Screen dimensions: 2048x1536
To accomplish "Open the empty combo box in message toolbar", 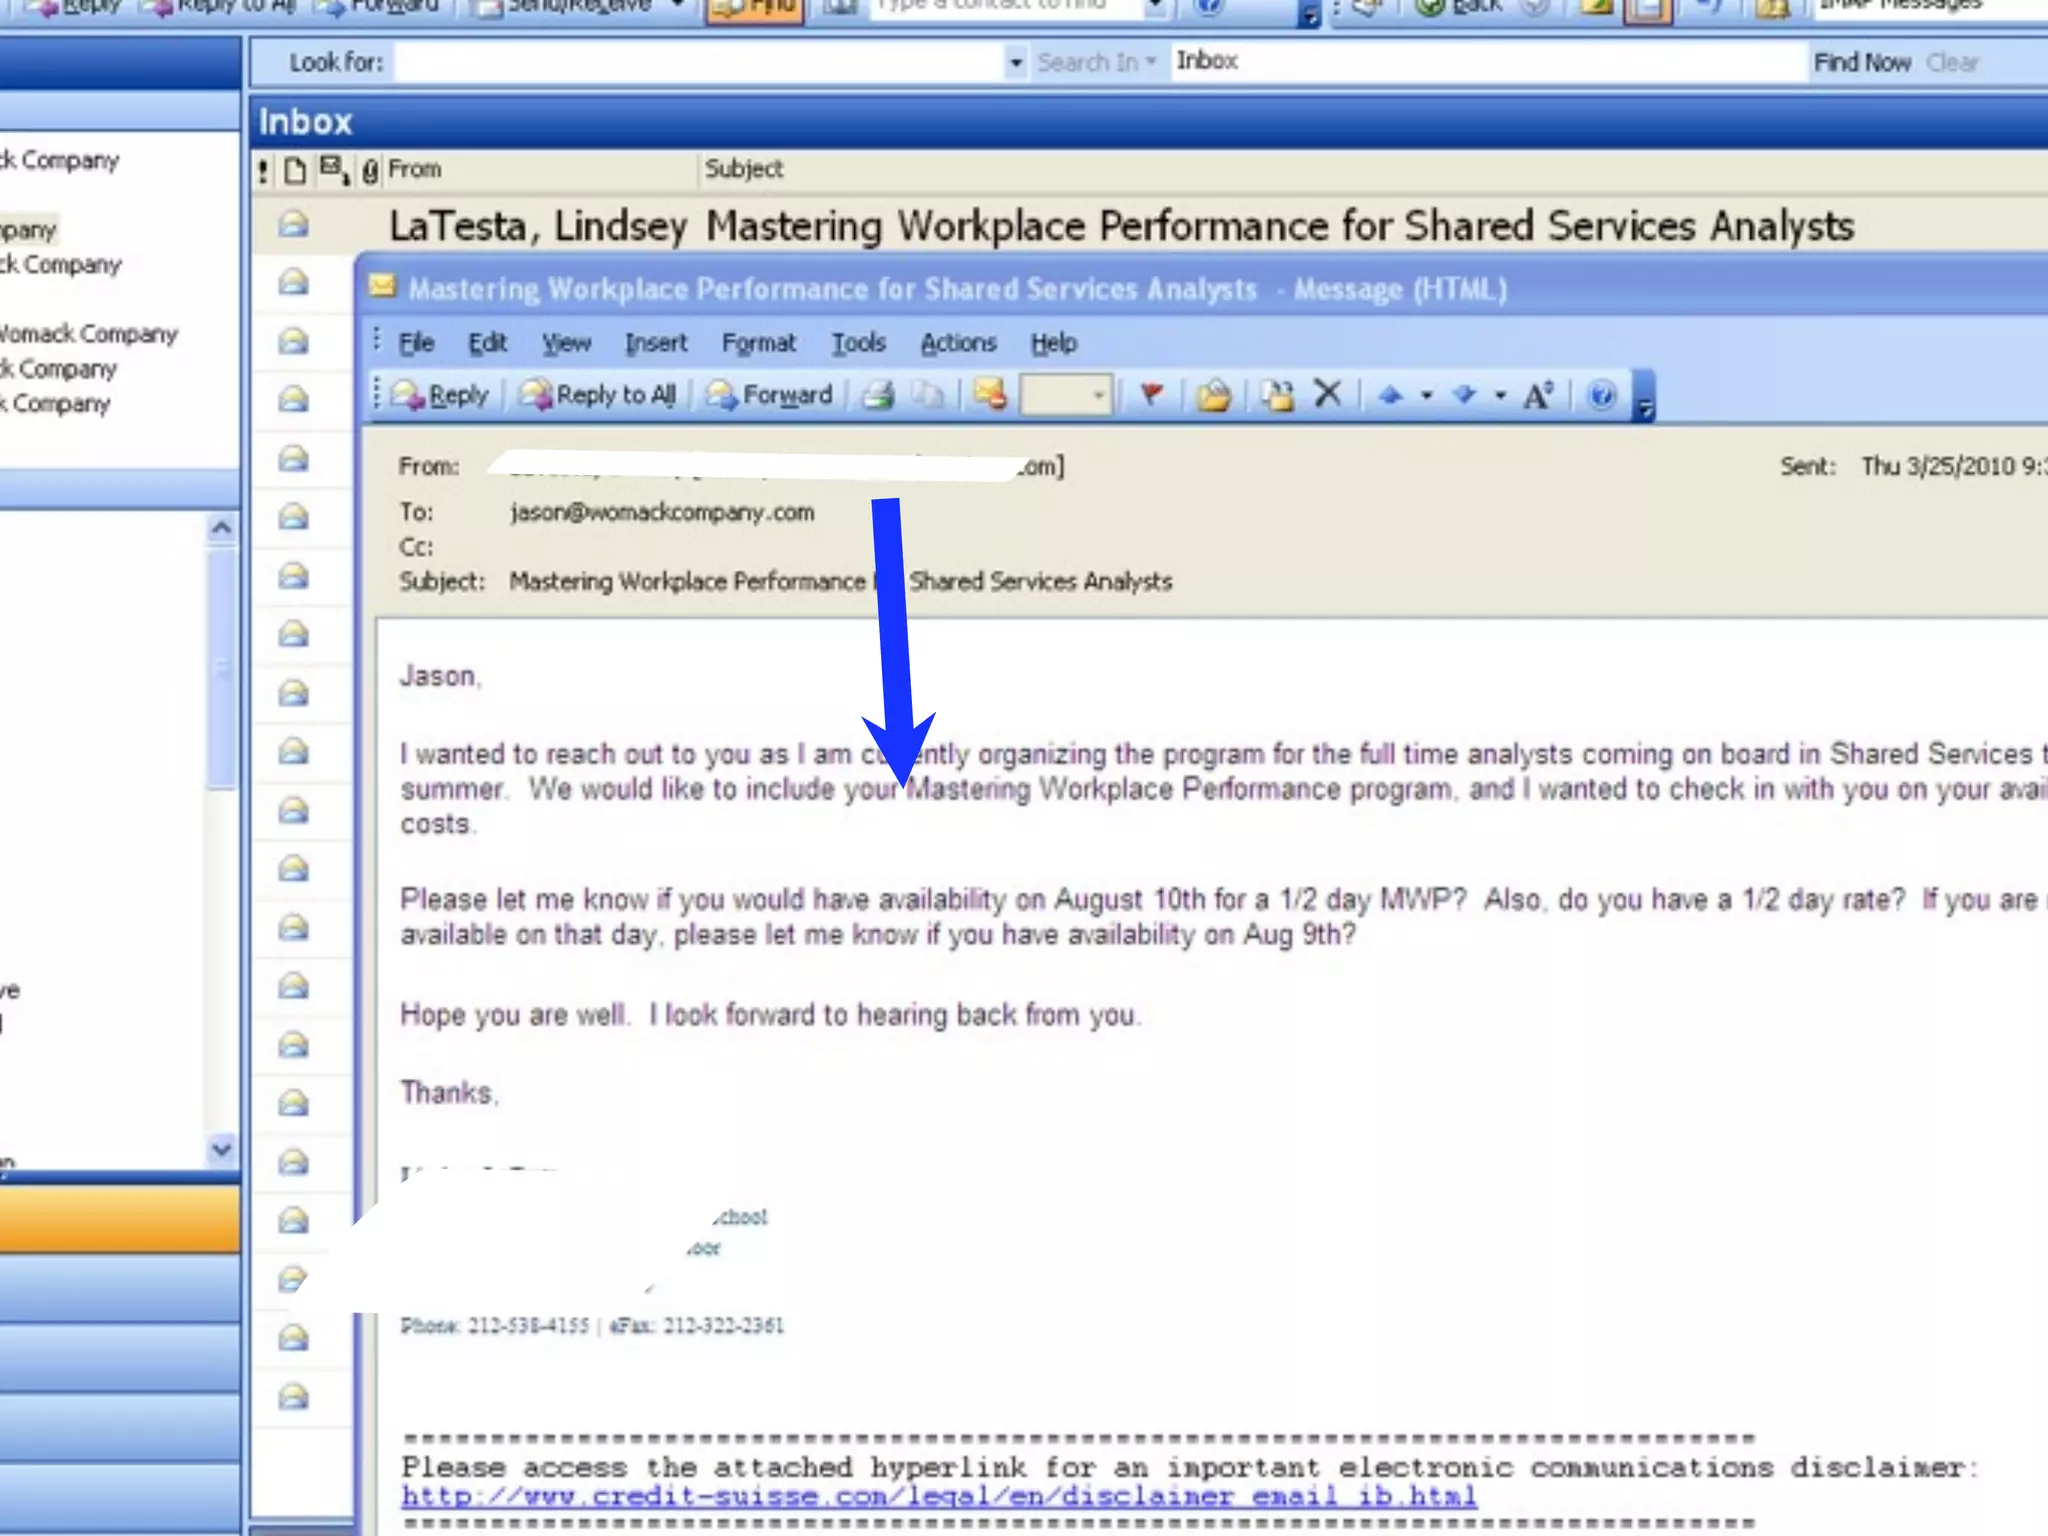I will point(1099,396).
